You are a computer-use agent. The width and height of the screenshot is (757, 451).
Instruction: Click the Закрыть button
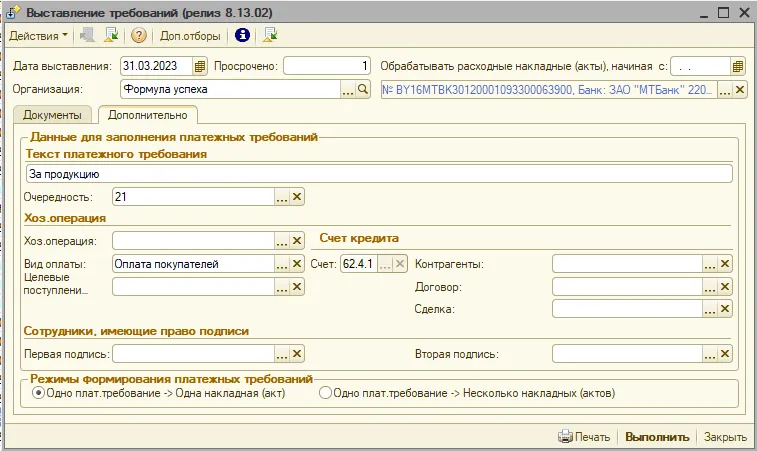point(725,437)
